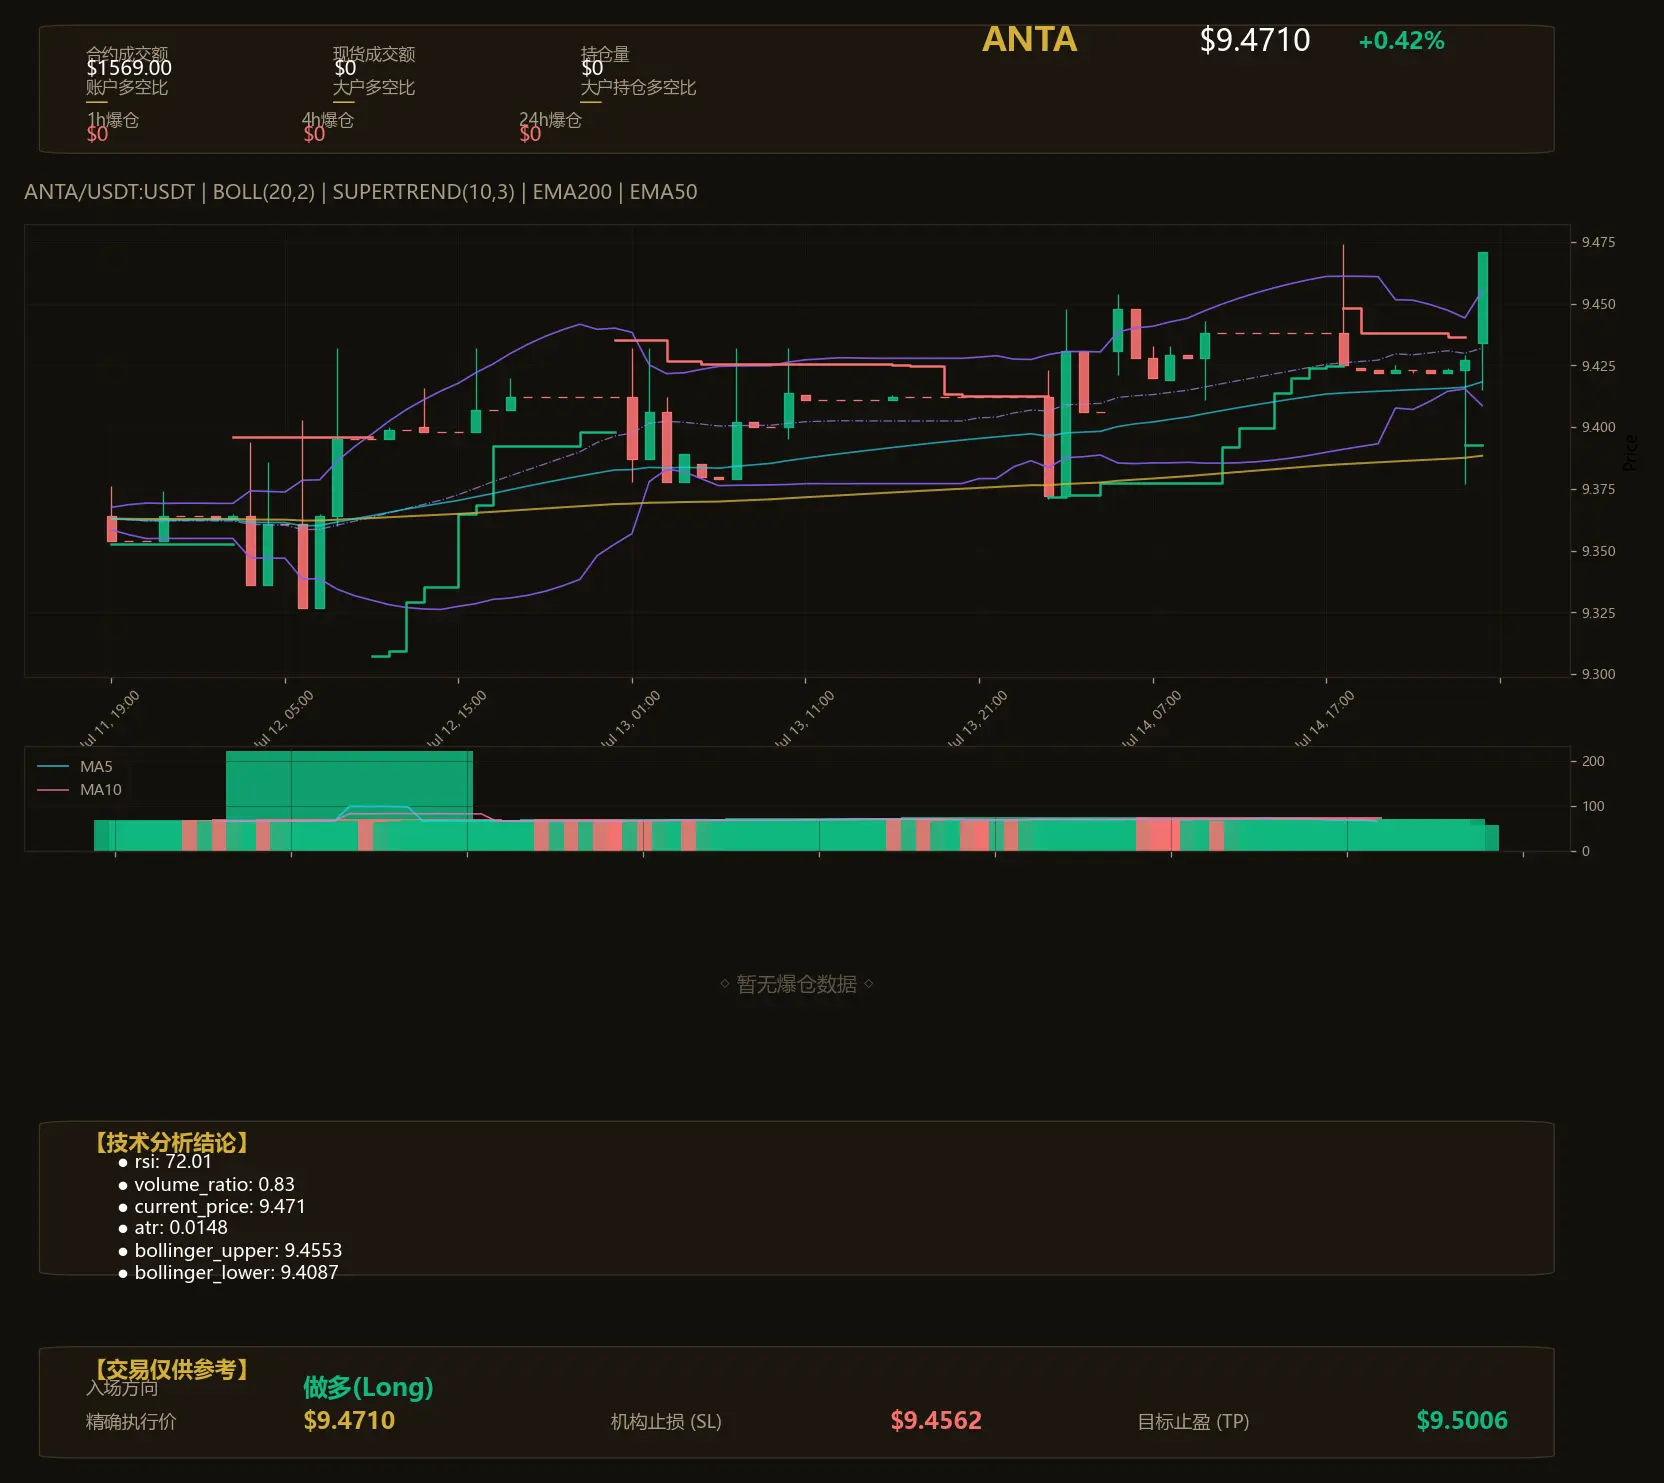Click the execution price $9.4710 value
The width and height of the screenshot is (1664, 1483).
point(349,1421)
